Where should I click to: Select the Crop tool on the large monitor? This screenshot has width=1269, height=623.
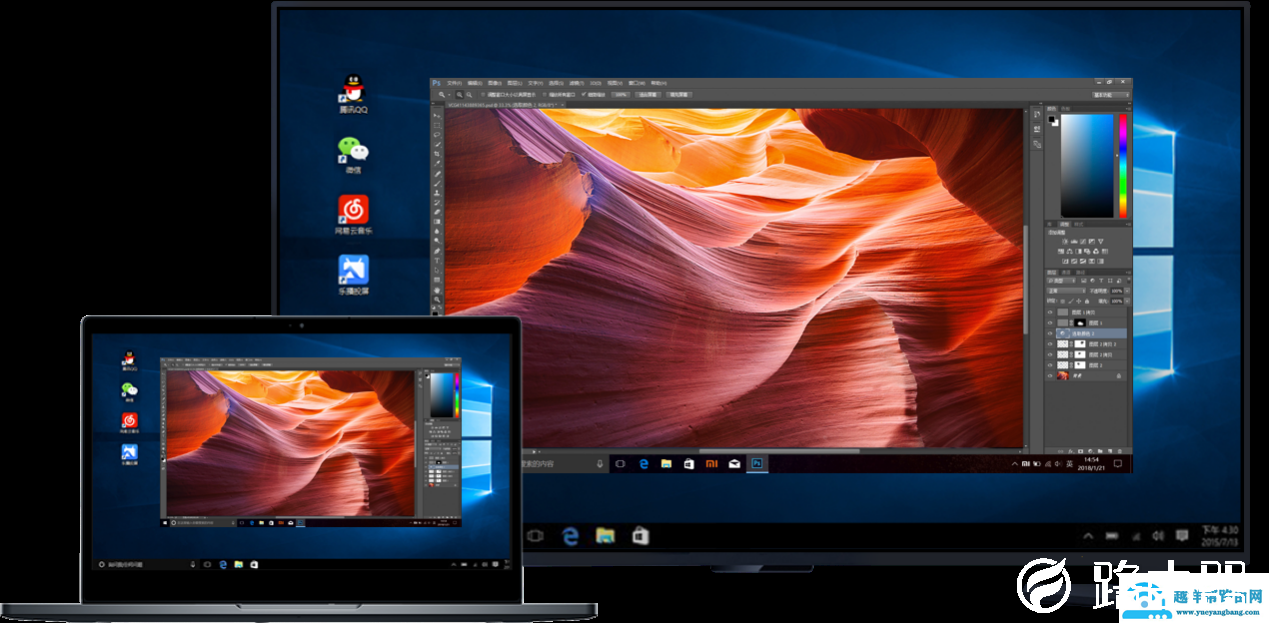438,154
